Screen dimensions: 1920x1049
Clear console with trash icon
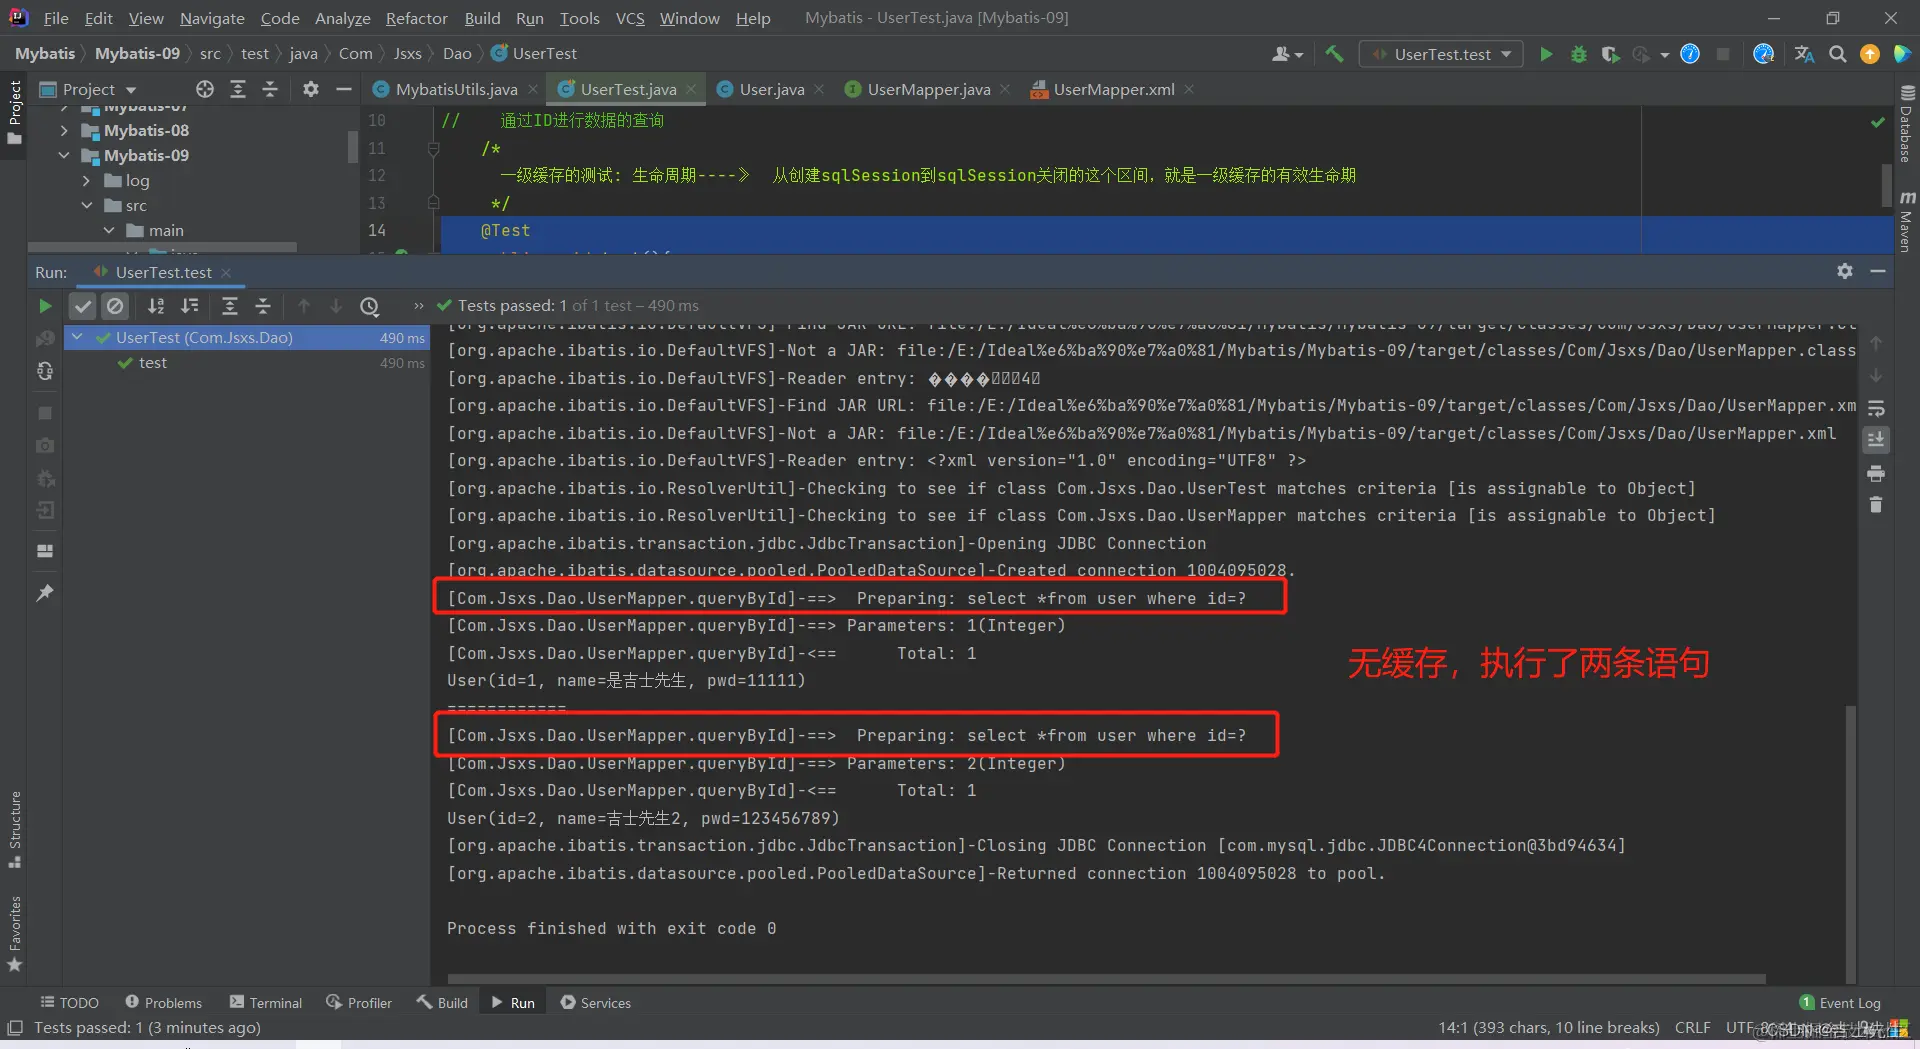[x=1876, y=505]
